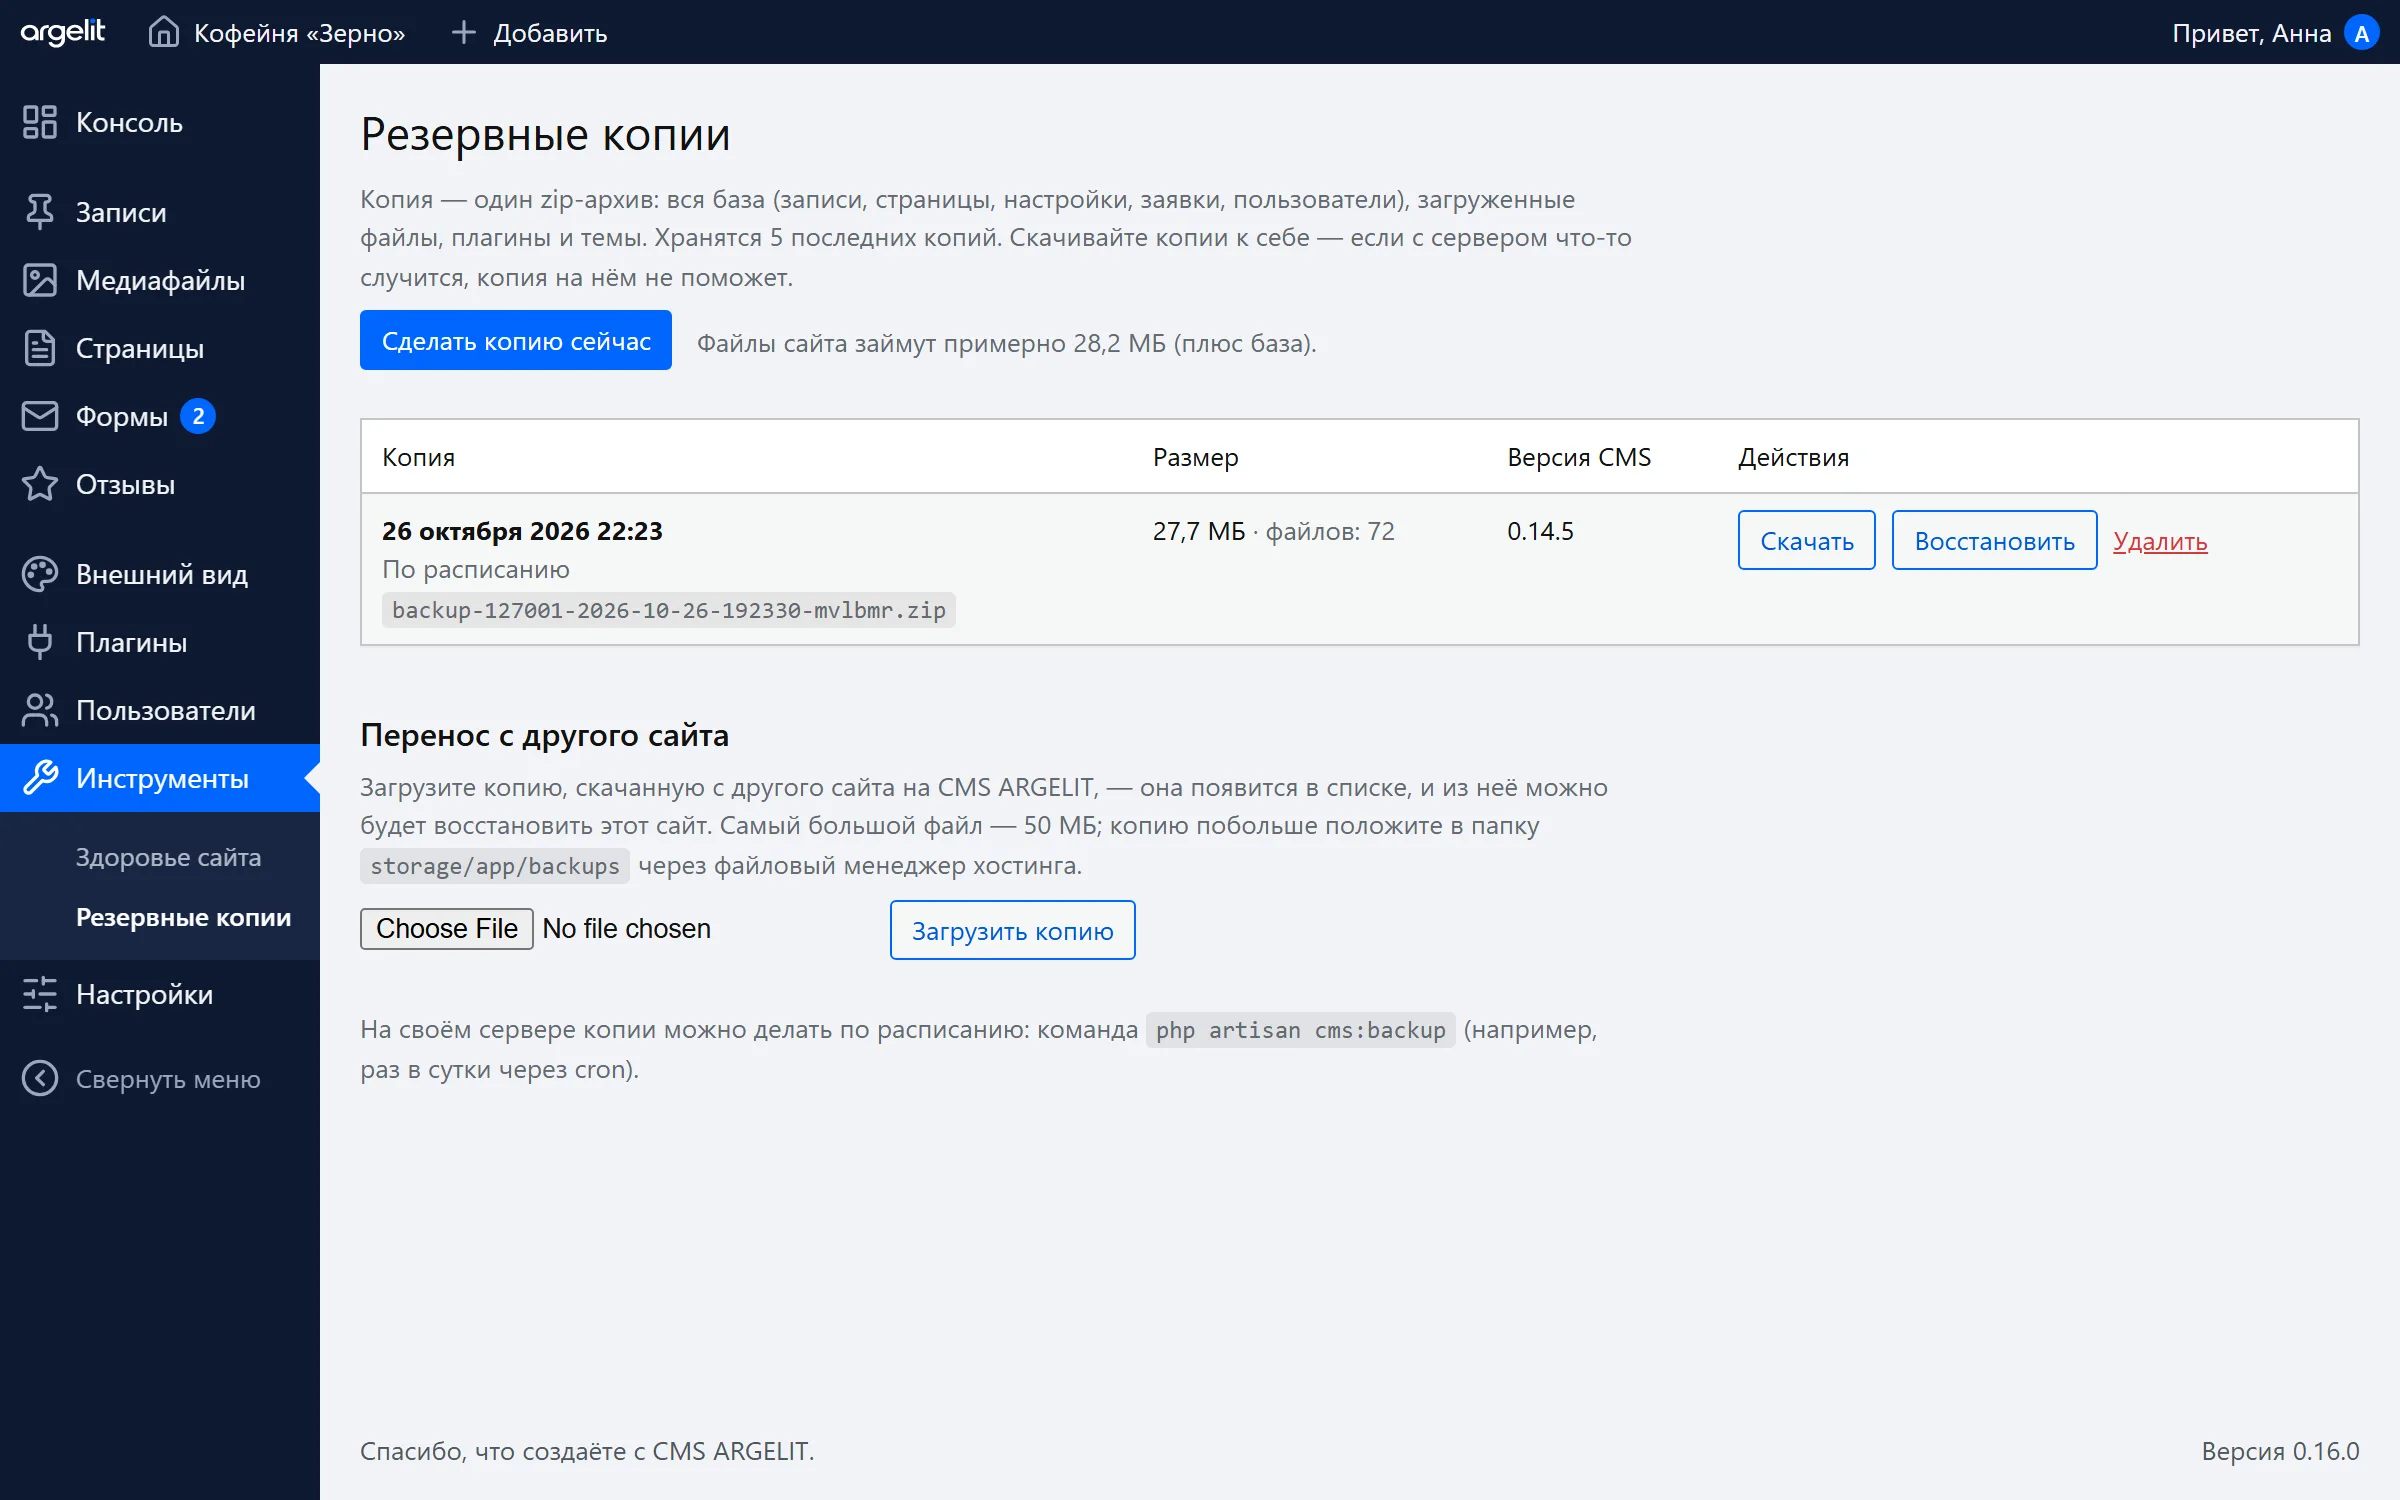Open Анна's user avatar
2400x1500 pixels.
[2362, 33]
